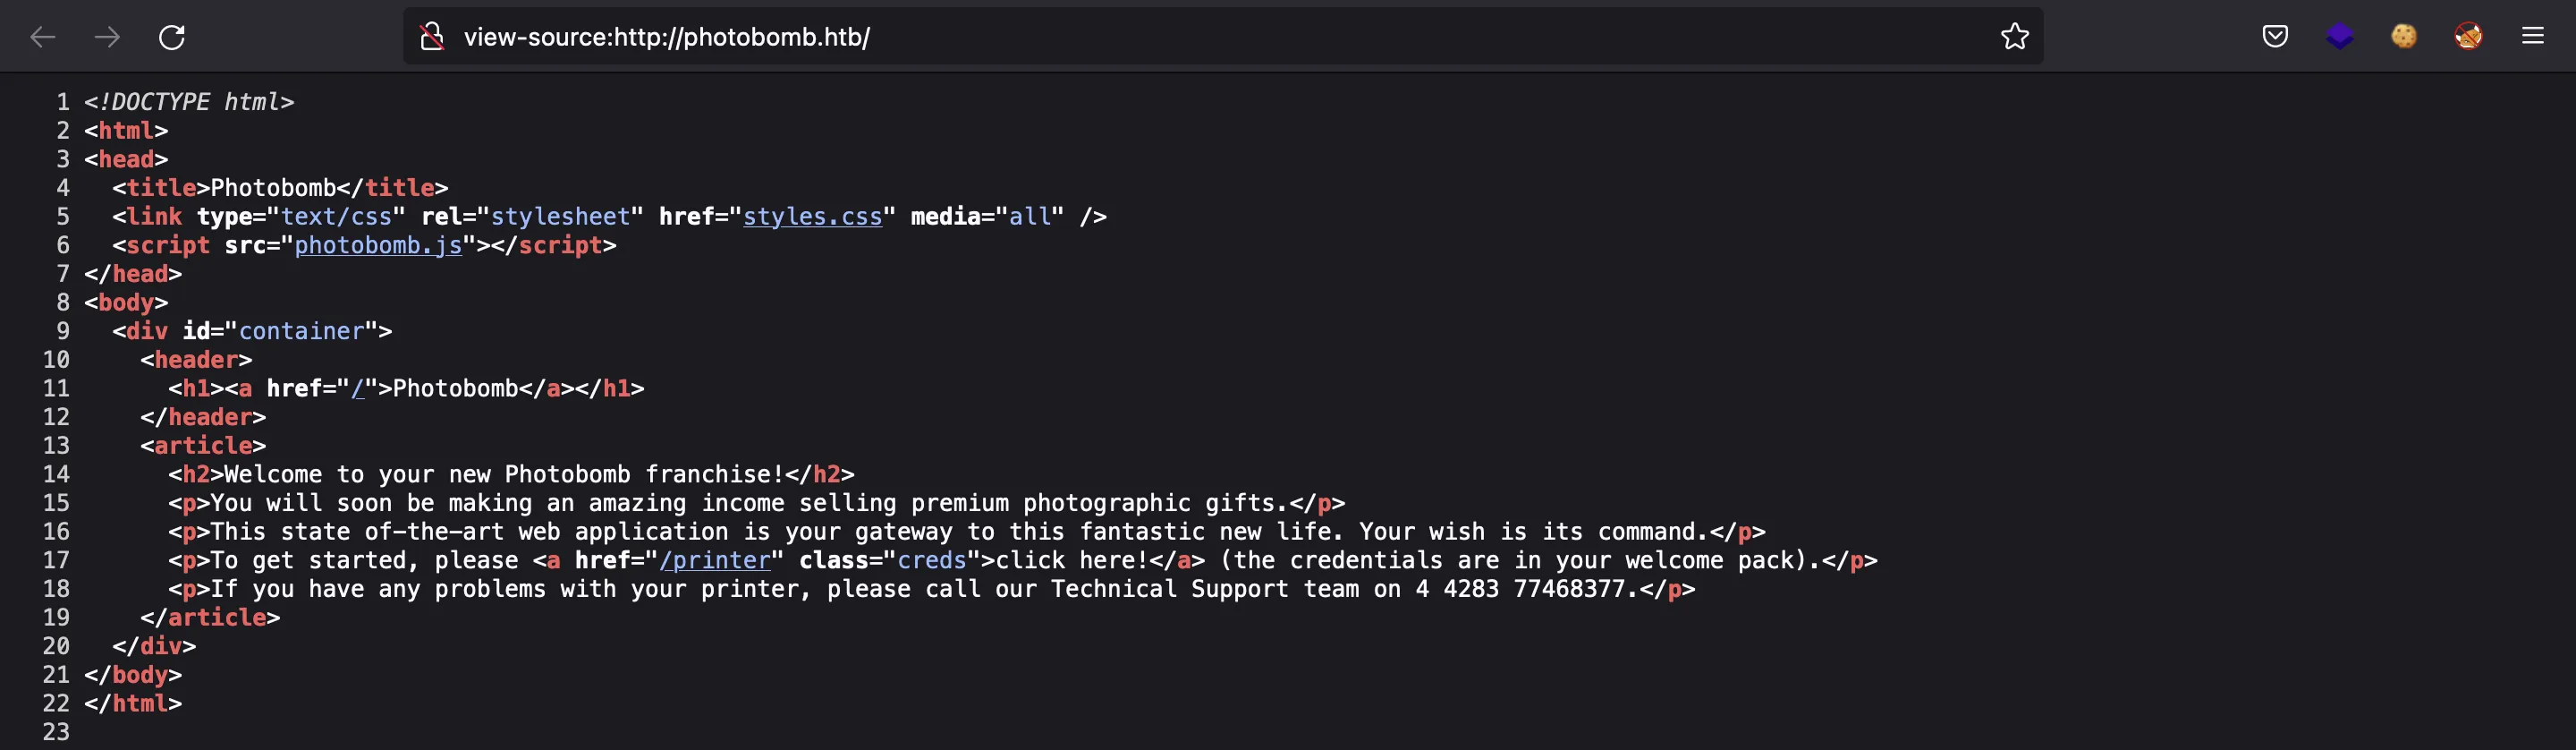Open the styles.css link
Image resolution: width=2576 pixels, height=750 pixels.
click(x=812, y=216)
